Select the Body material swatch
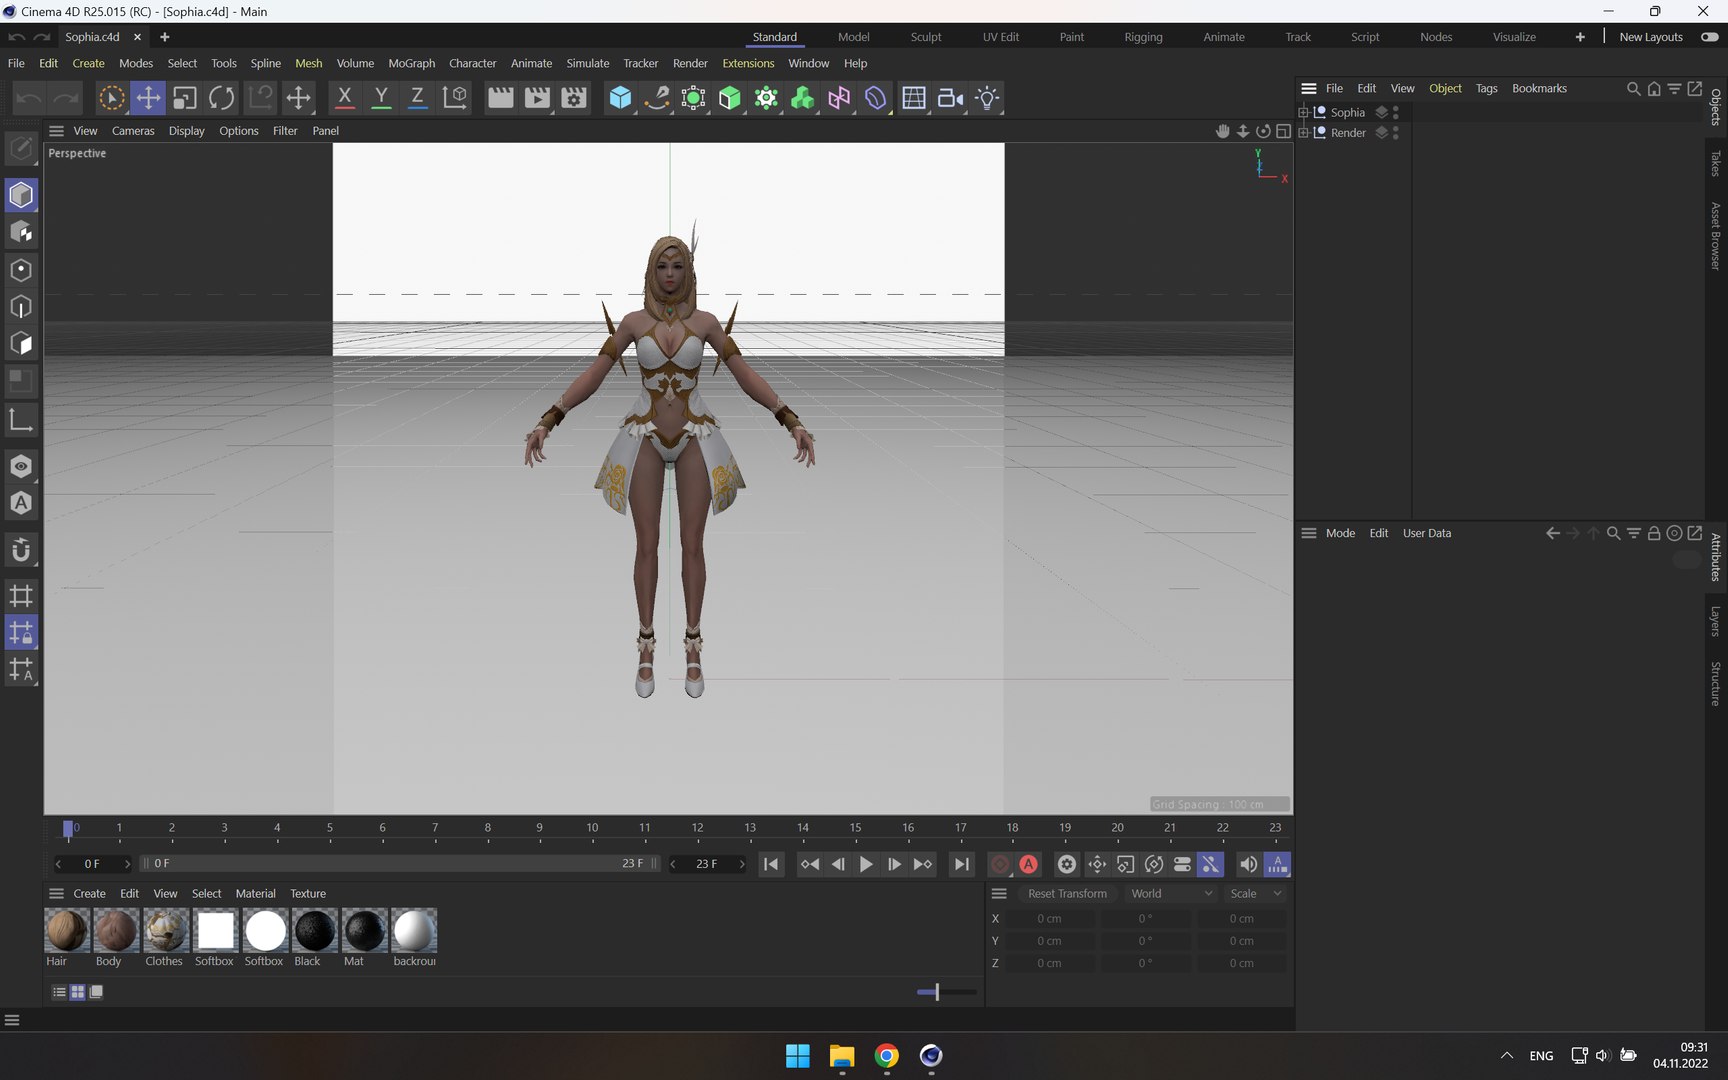Image resolution: width=1728 pixels, height=1080 pixels. click(x=115, y=931)
